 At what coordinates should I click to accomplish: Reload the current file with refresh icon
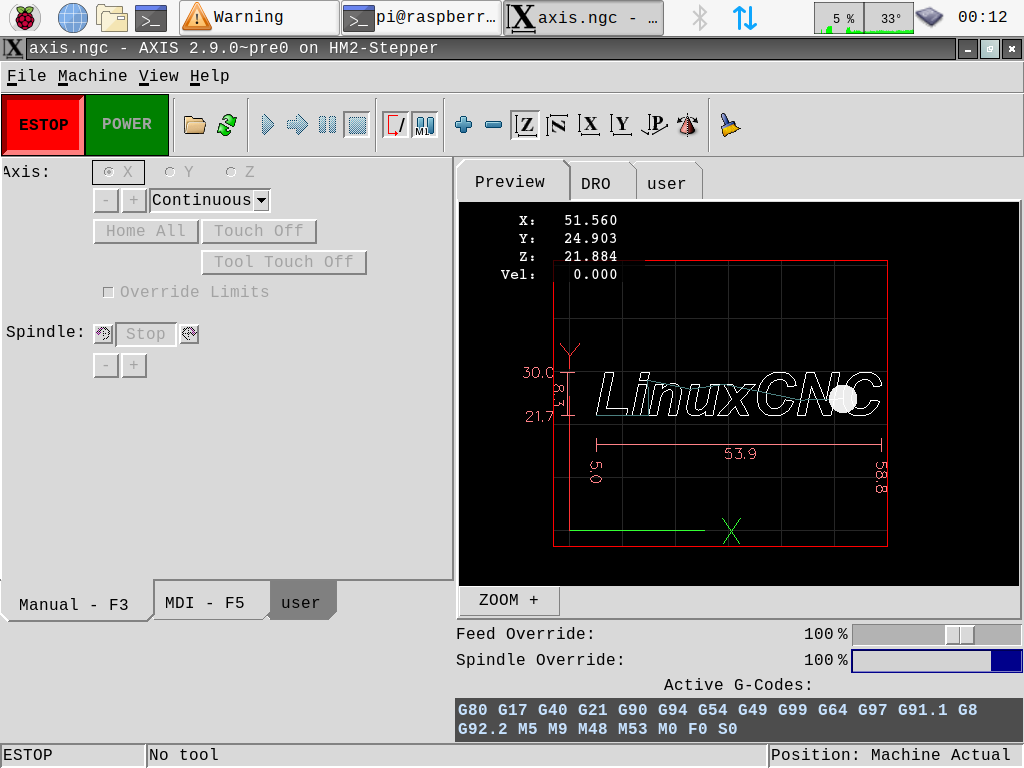pyautogui.click(x=227, y=125)
